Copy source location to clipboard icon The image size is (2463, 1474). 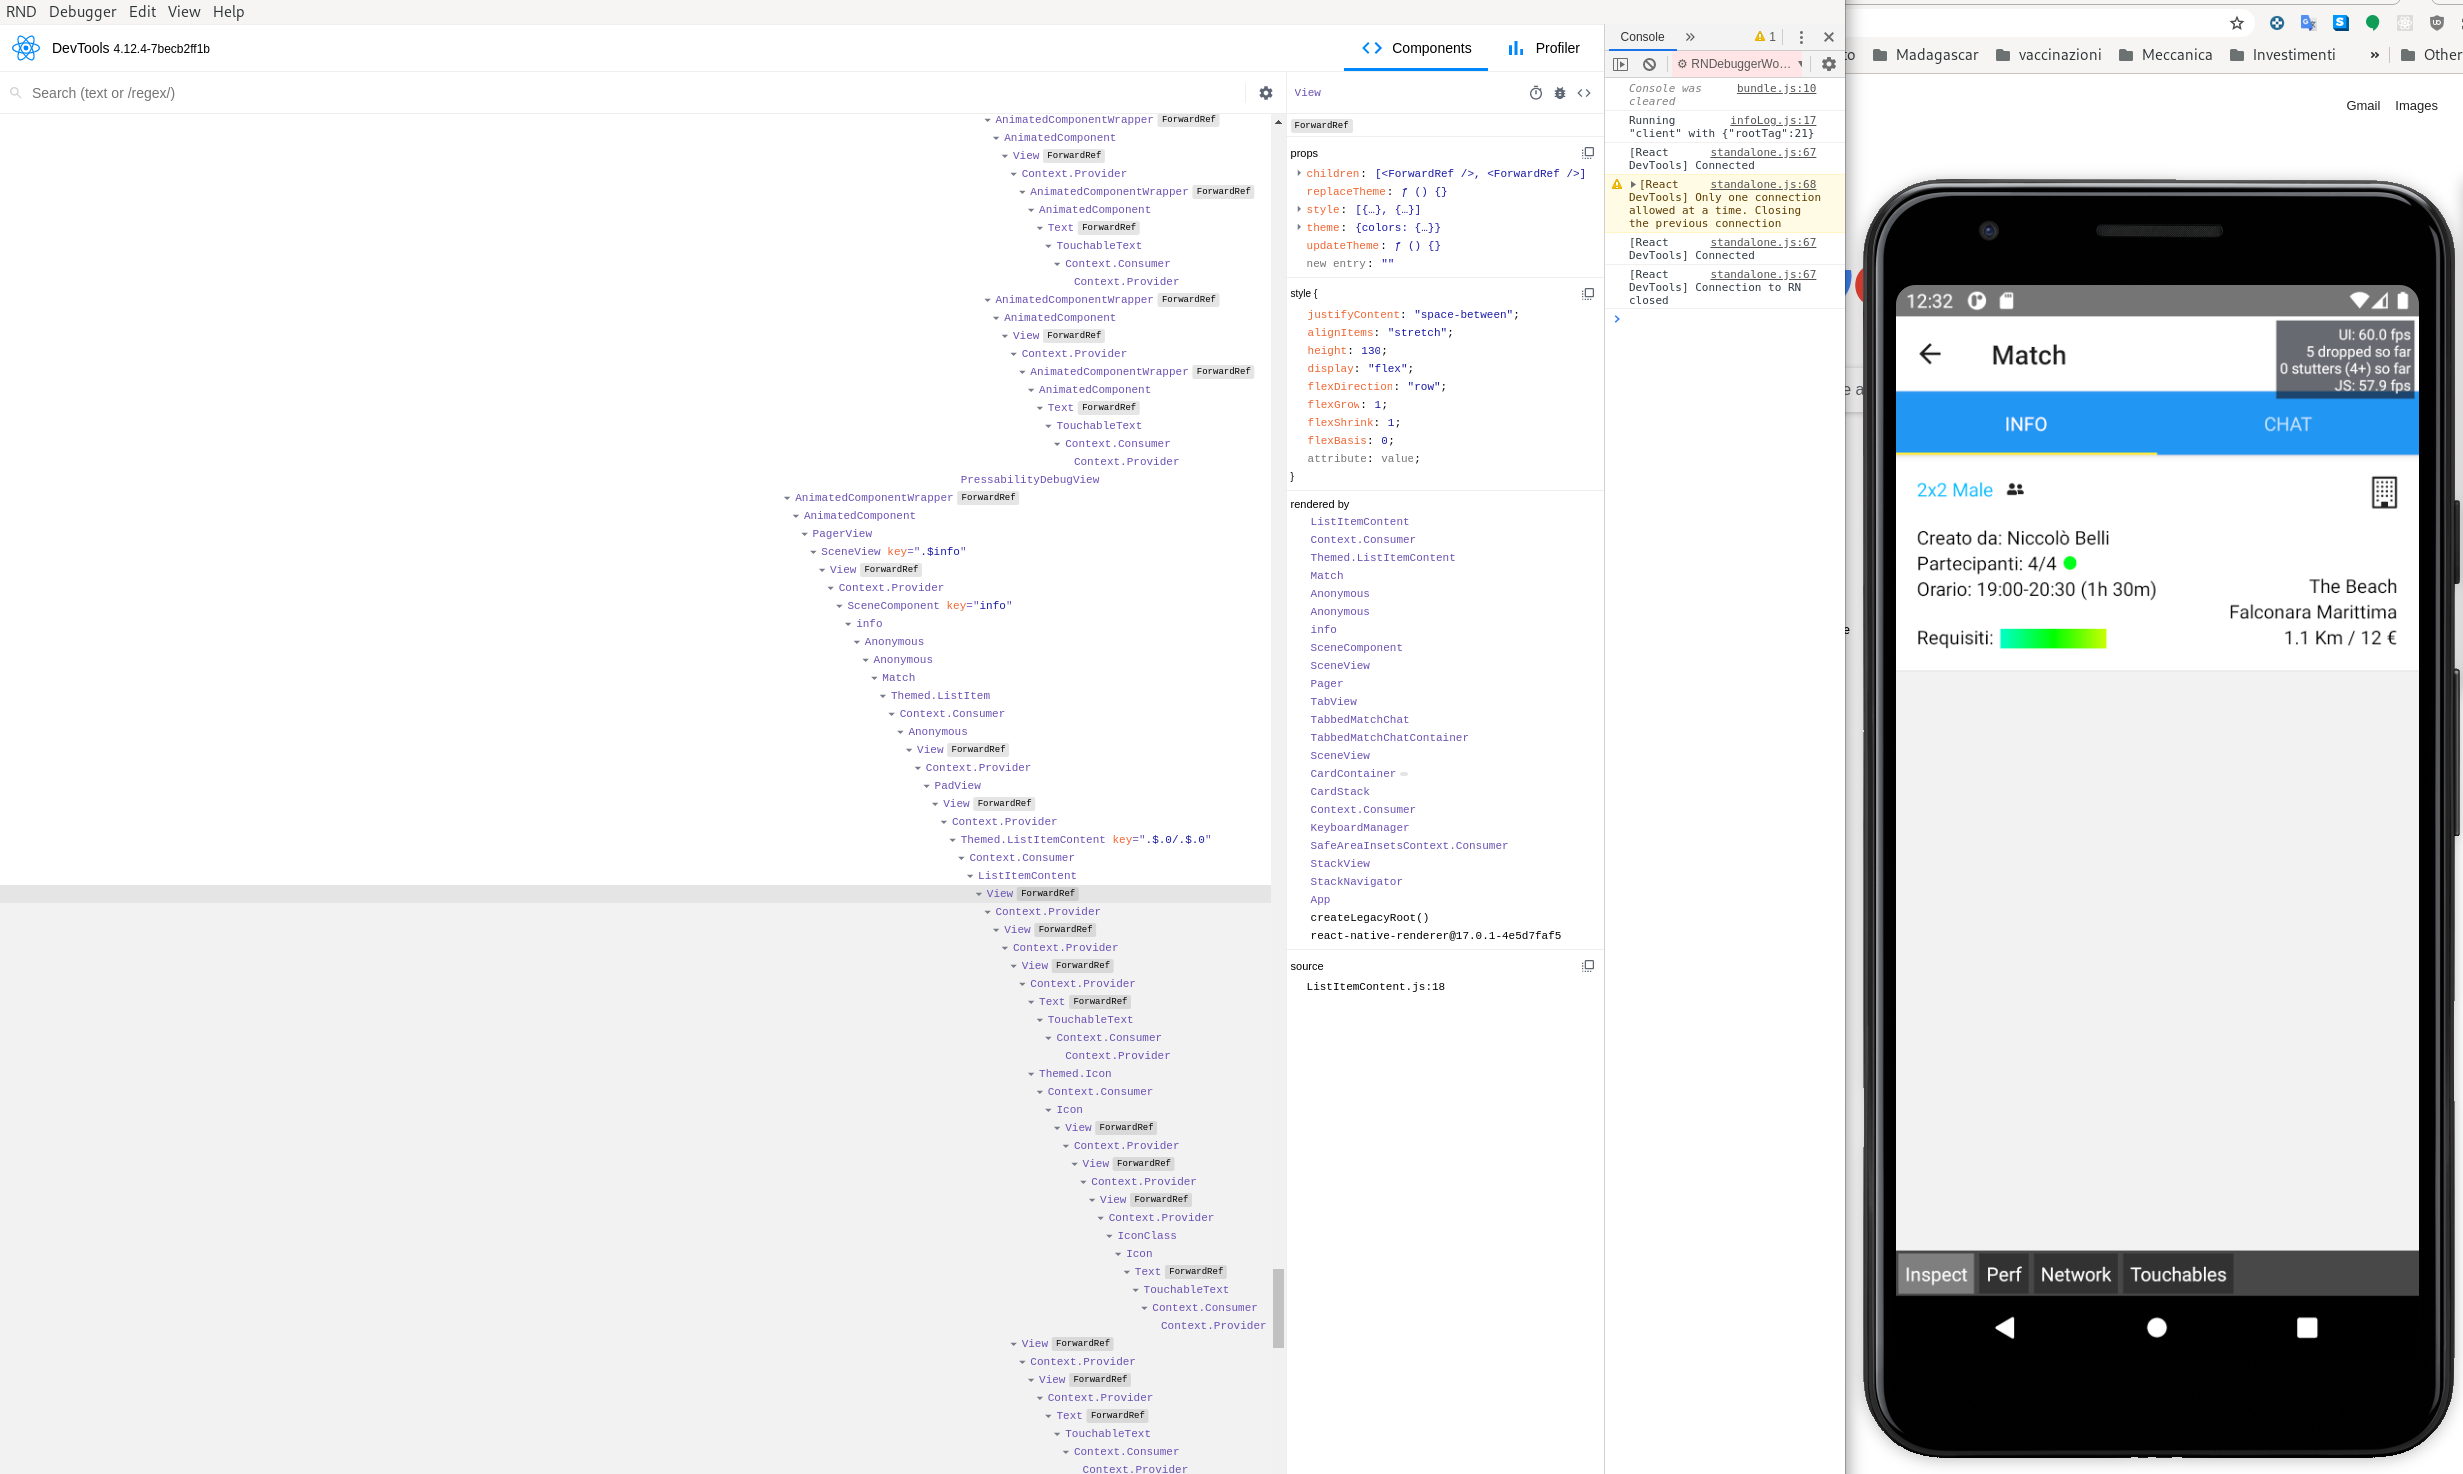click(x=1588, y=966)
